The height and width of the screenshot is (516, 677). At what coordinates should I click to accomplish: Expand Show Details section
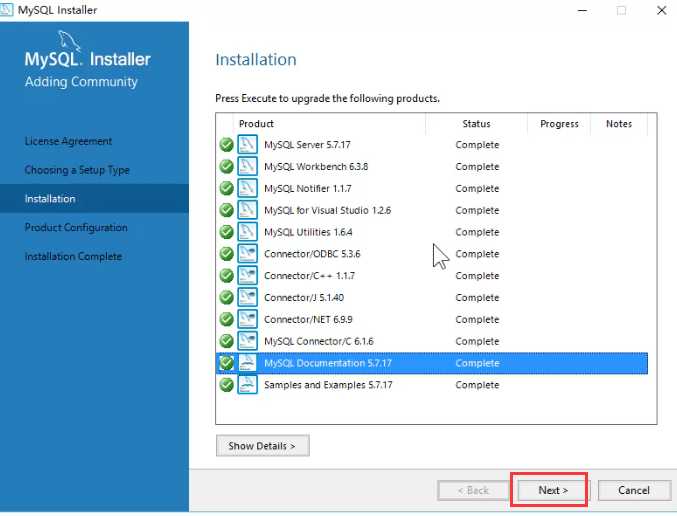(263, 446)
